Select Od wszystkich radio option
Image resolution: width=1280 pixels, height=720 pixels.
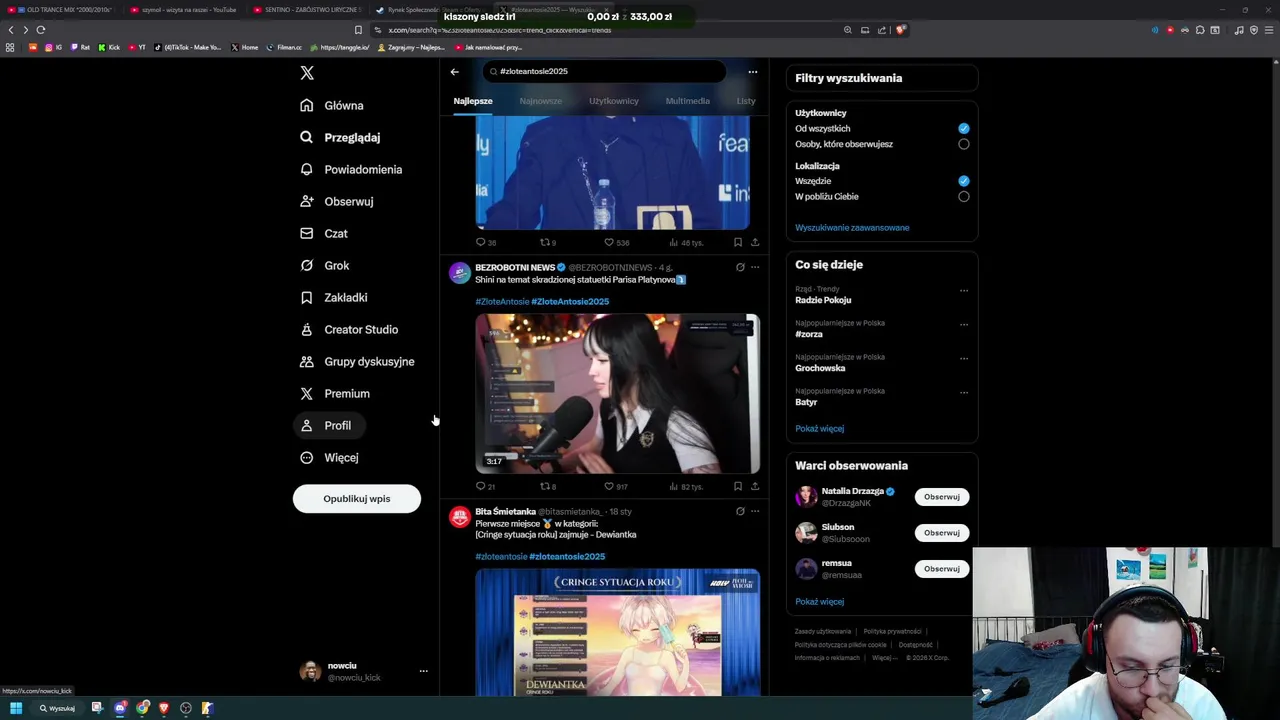pyautogui.click(x=964, y=128)
